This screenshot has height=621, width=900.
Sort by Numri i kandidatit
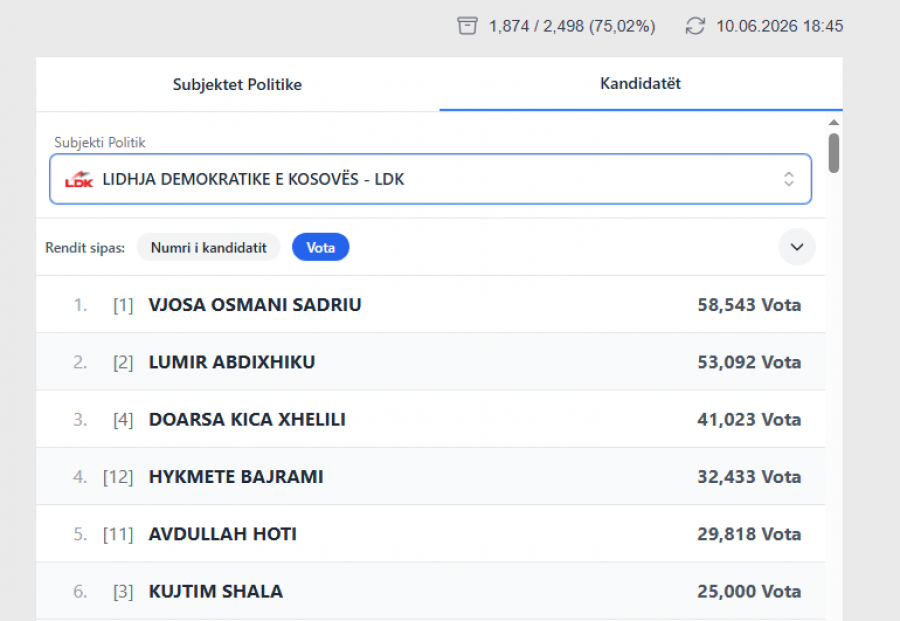click(x=208, y=247)
